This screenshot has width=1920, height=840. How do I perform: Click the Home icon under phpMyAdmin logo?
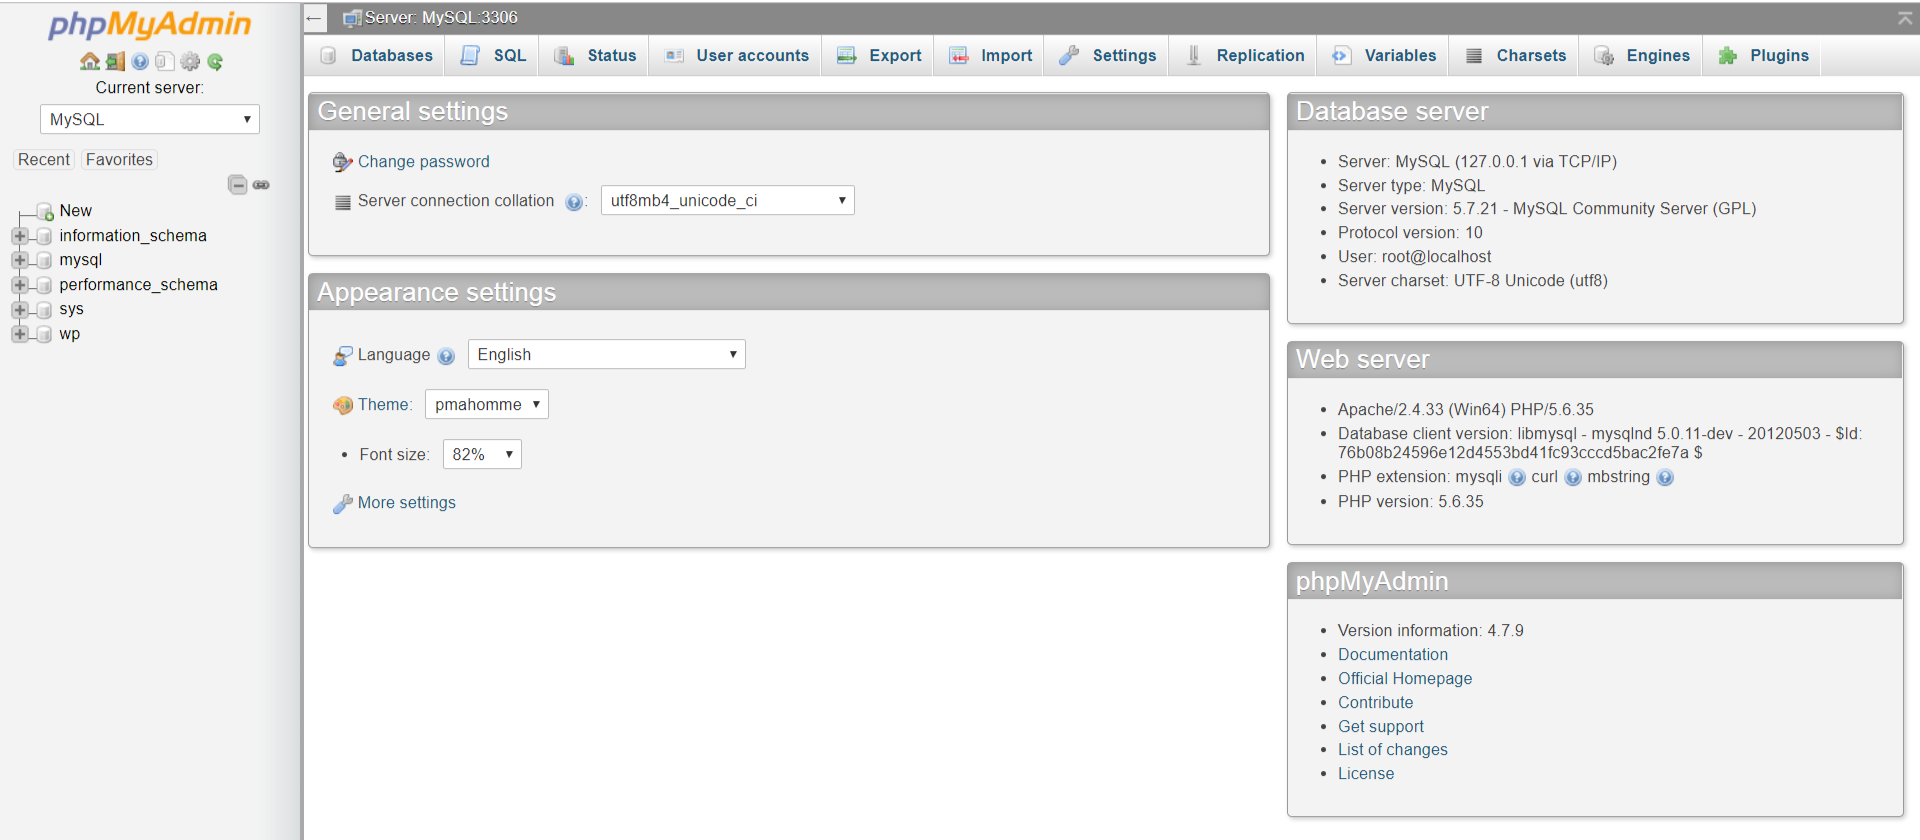[x=90, y=62]
